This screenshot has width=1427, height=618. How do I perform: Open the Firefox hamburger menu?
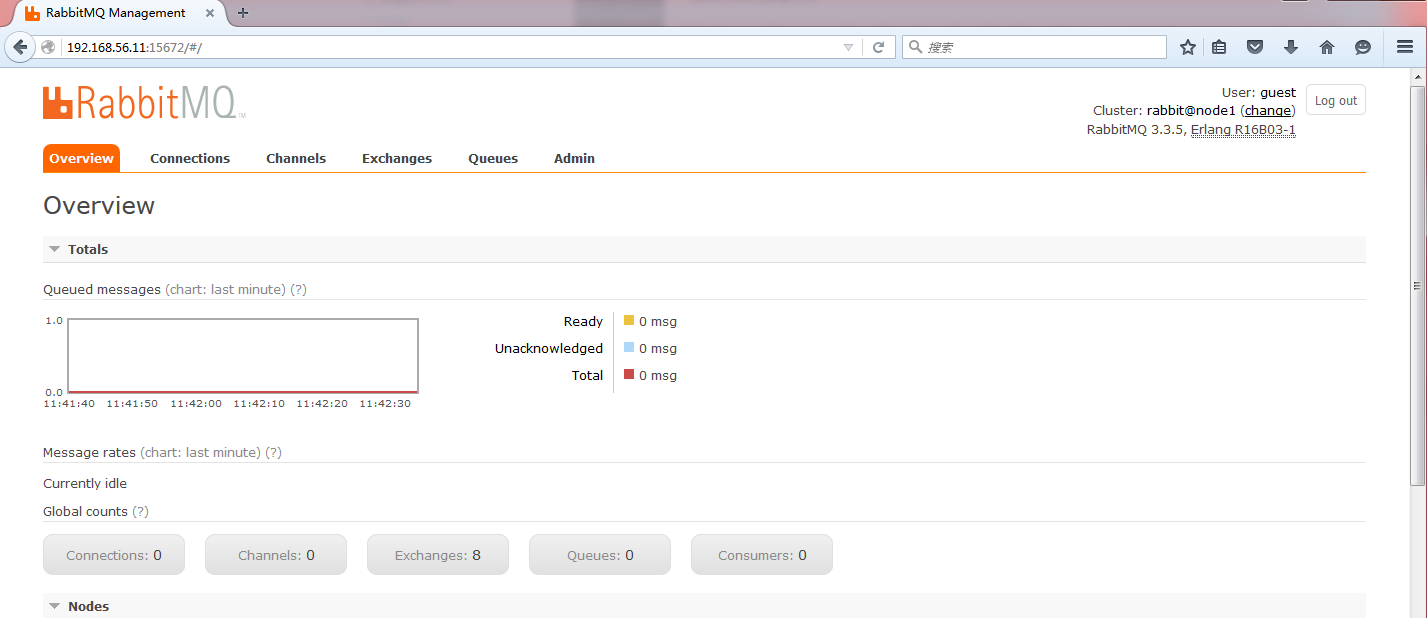[1404, 47]
